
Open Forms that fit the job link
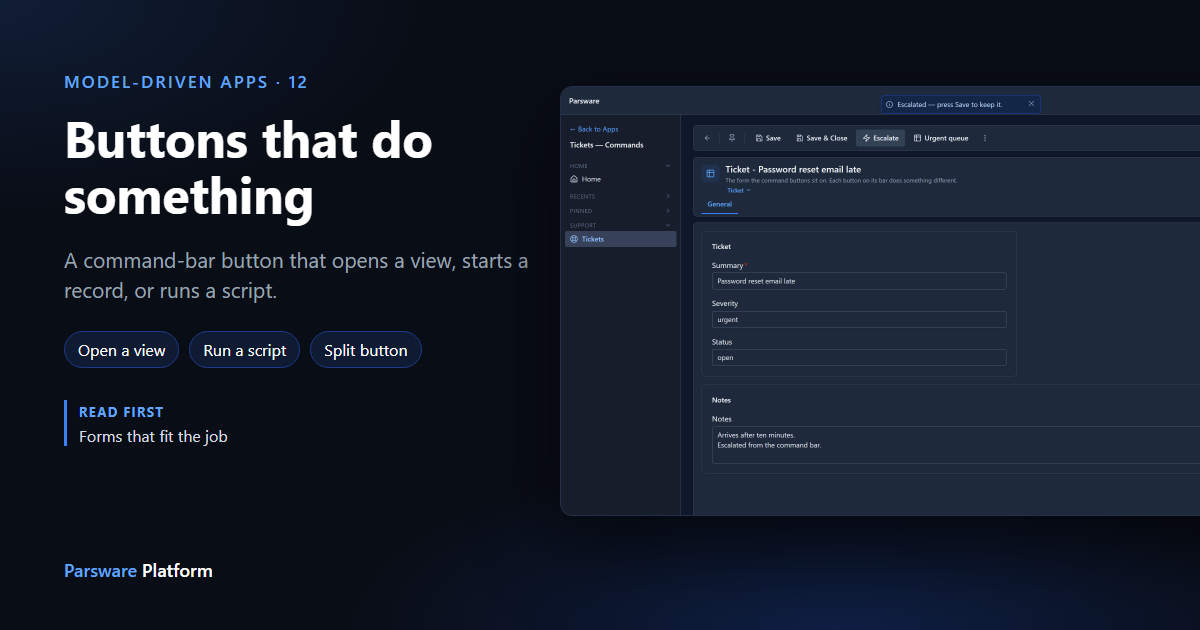click(x=153, y=436)
